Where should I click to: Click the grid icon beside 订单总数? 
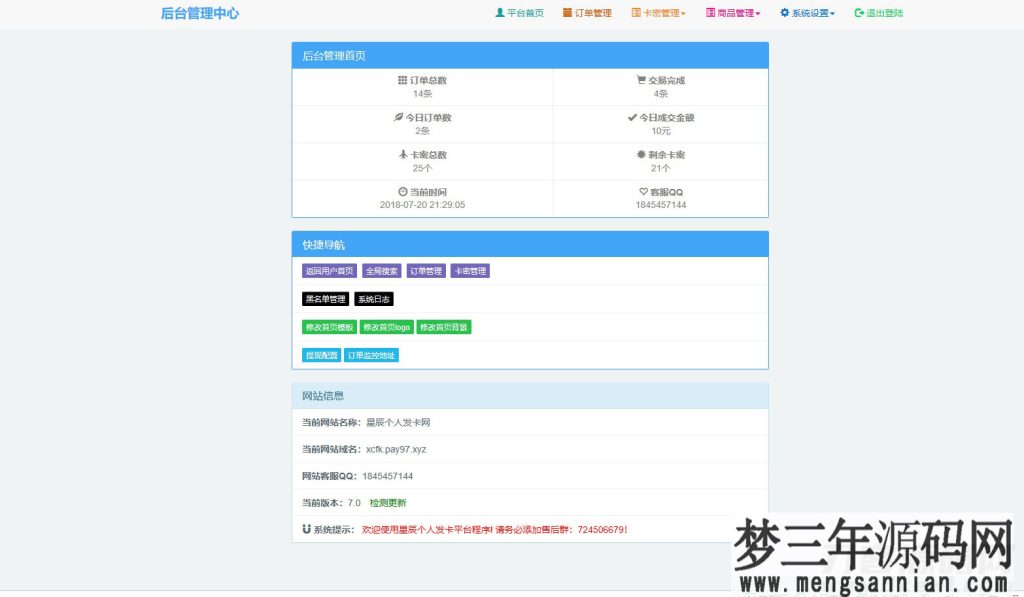[400, 81]
